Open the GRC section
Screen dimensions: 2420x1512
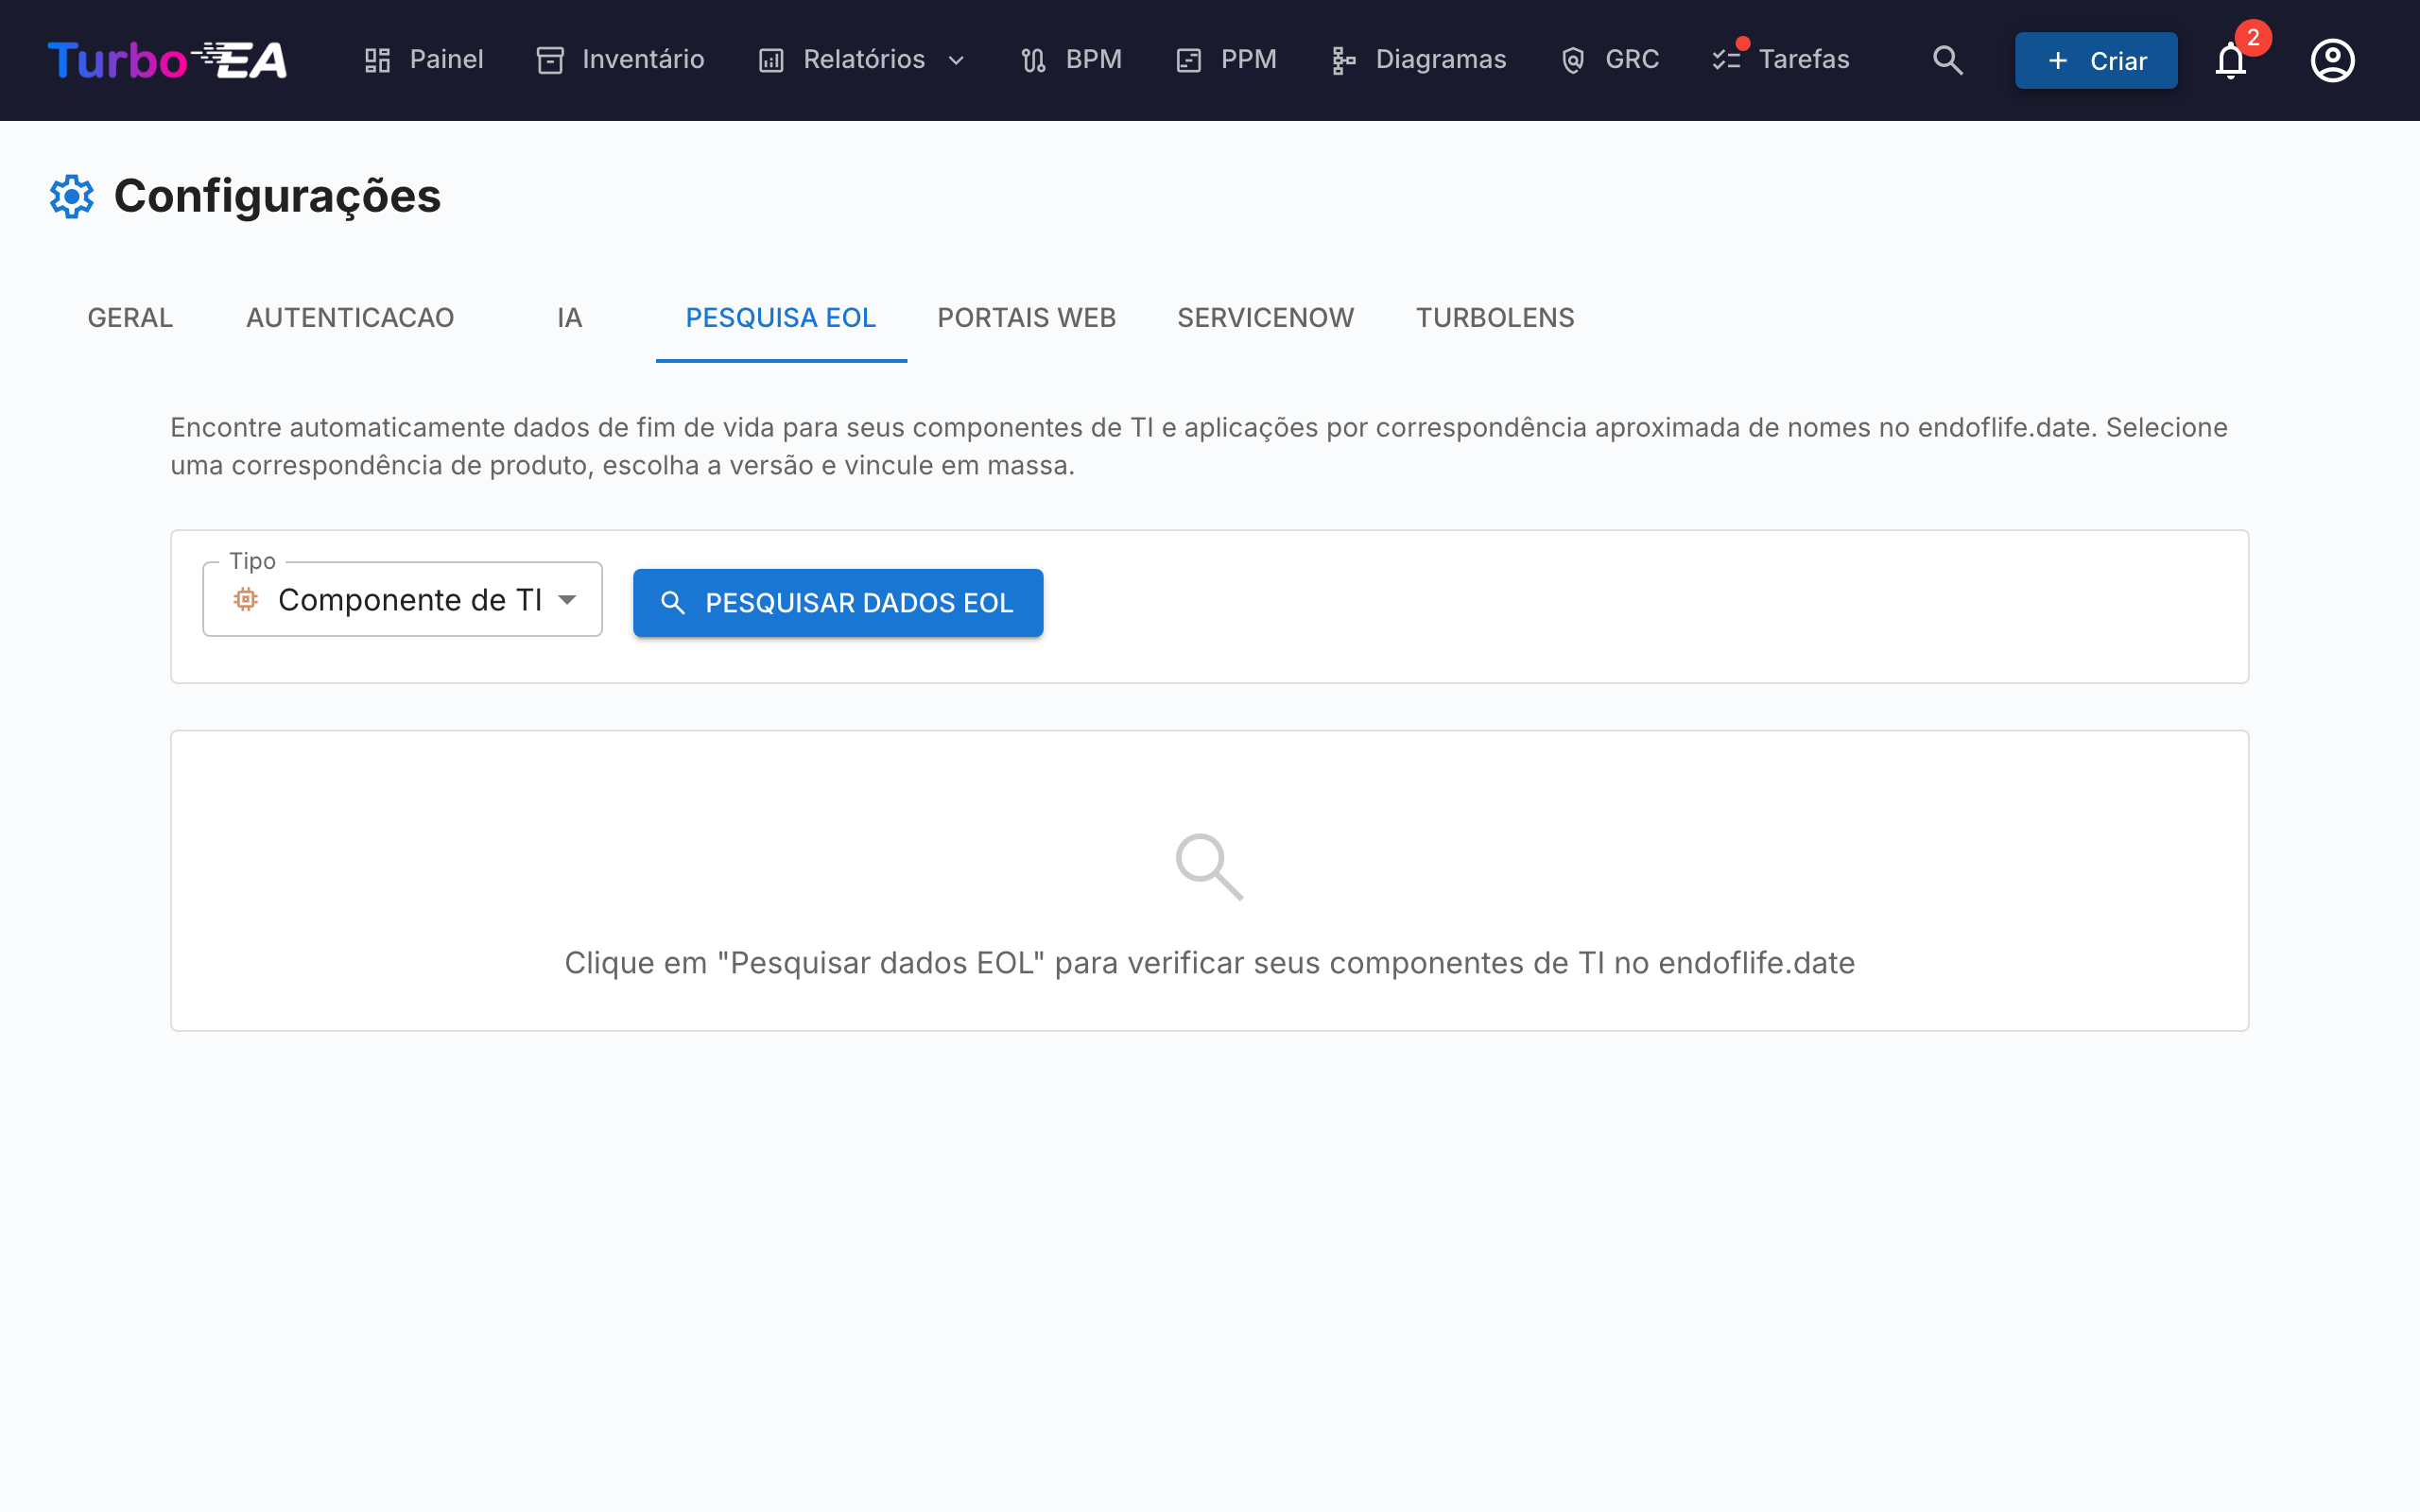pyautogui.click(x=1610, y=60)
